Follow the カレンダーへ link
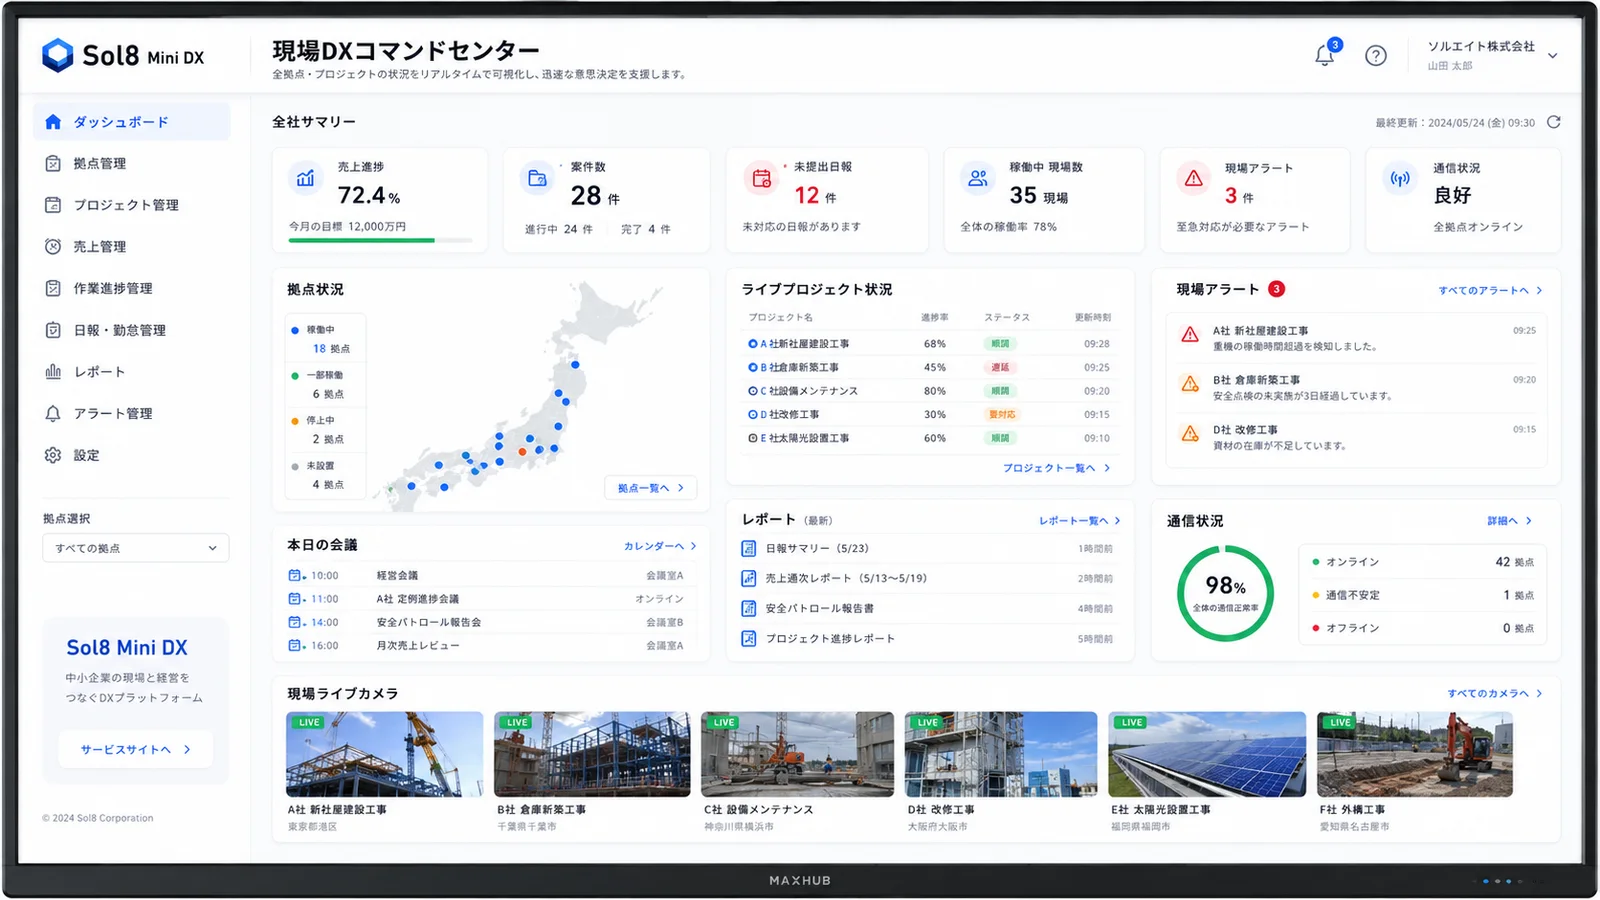Screen dimensions: 1600x900 point(660,546)
